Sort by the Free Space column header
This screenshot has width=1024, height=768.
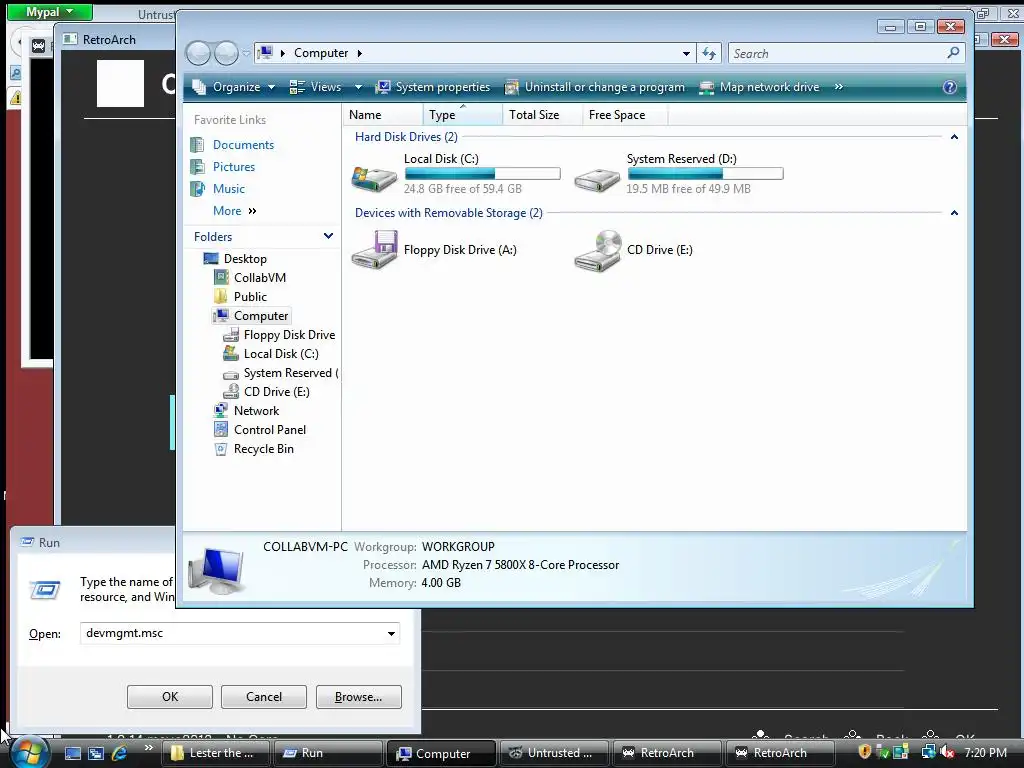[626, 115]
